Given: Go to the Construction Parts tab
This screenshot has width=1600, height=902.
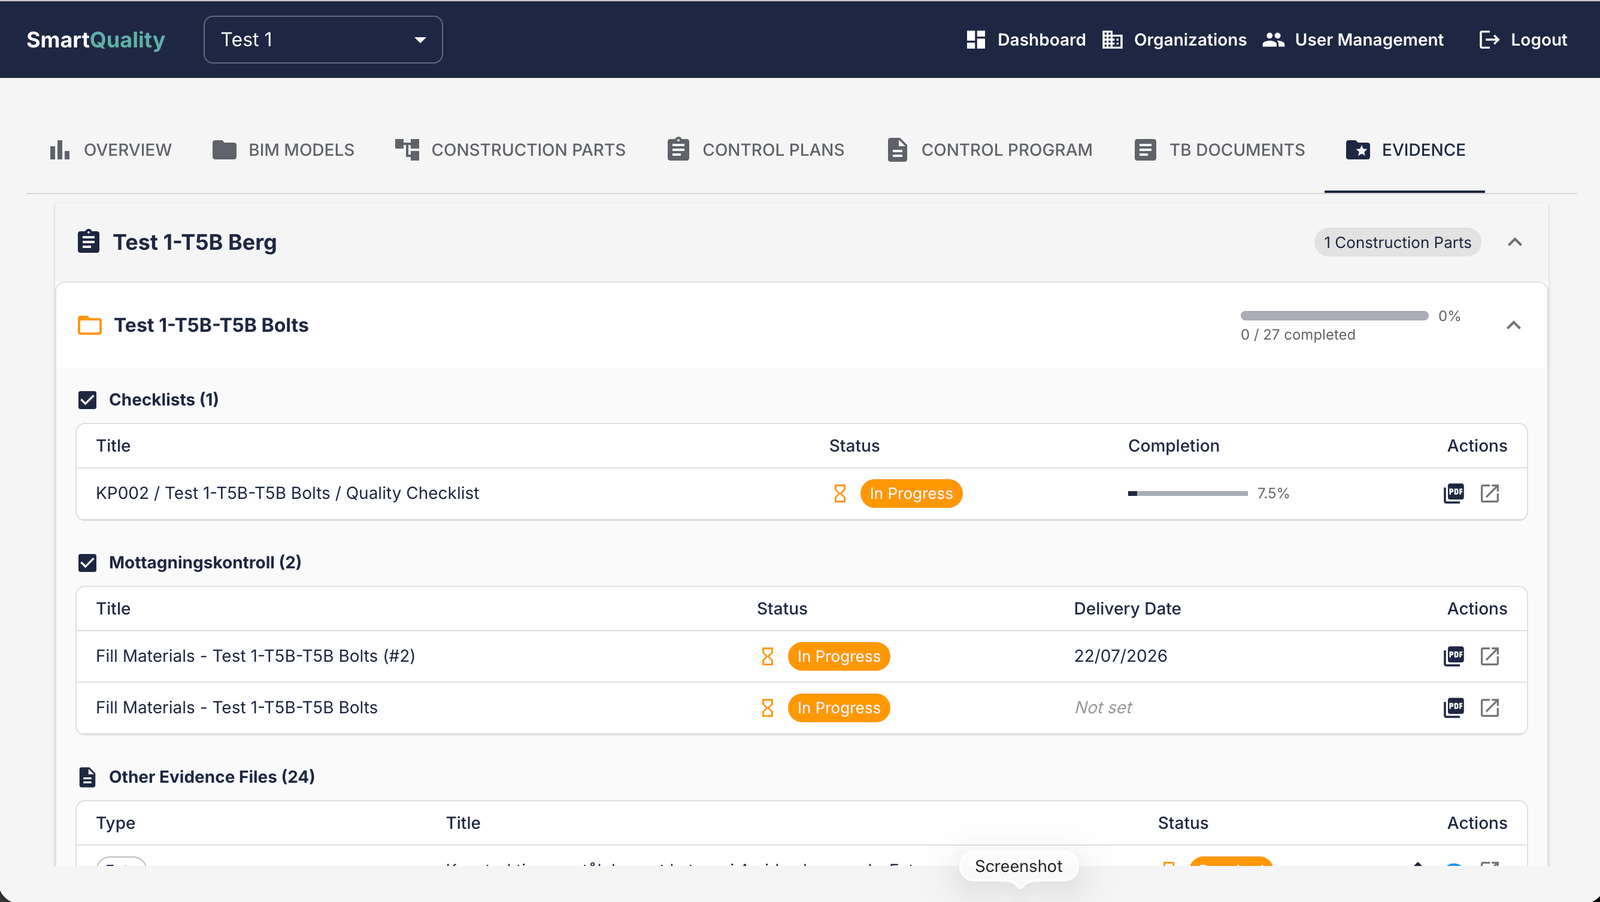Looking at the screenshot, I should click(510, 150).
